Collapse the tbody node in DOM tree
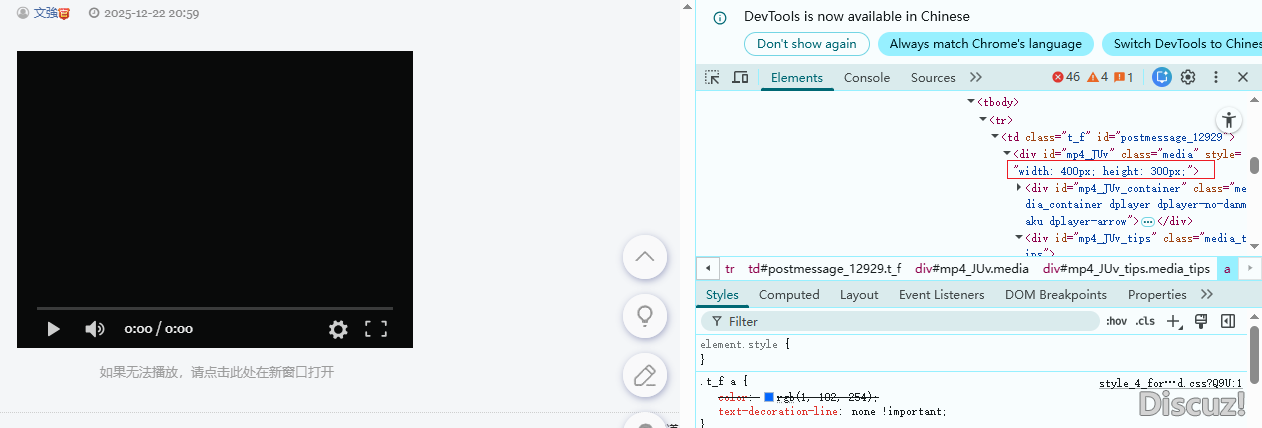Image resolution: width=1262 pixels, height=428 pixels. click(971, 102)
